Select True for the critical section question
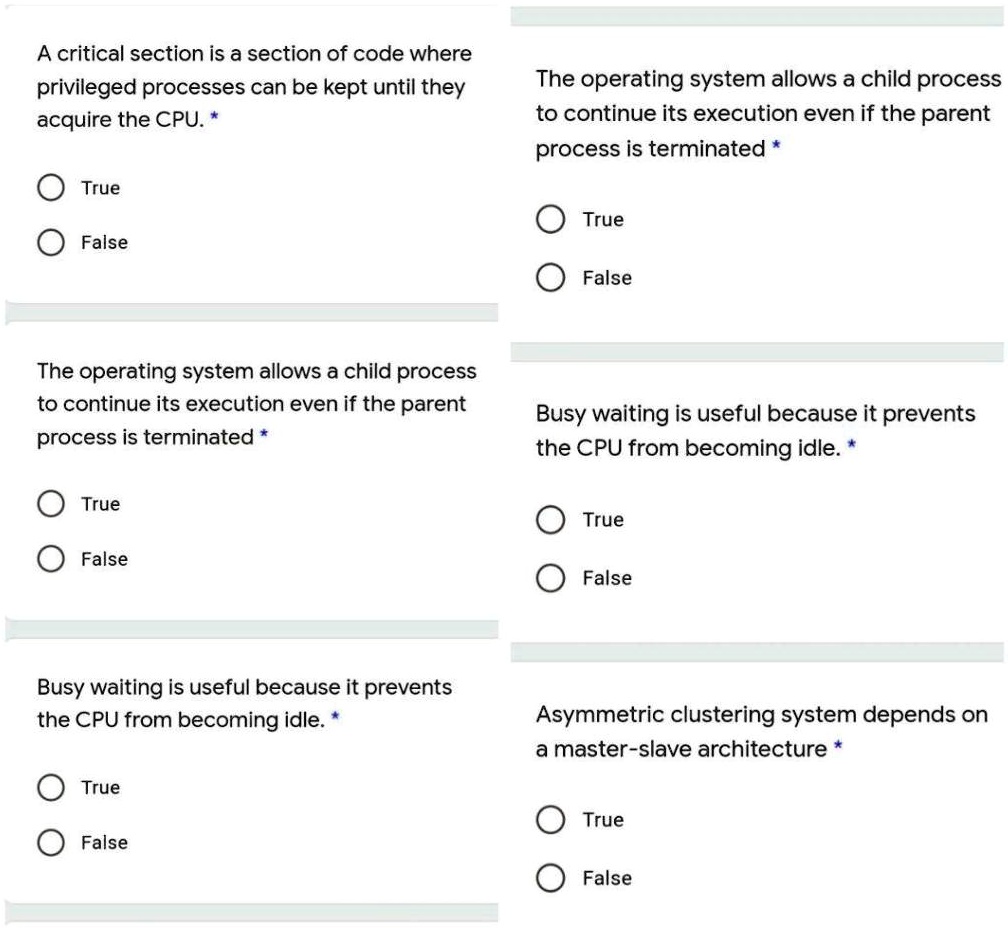This screenshot has width=1008, height=928. coord(50,187)
